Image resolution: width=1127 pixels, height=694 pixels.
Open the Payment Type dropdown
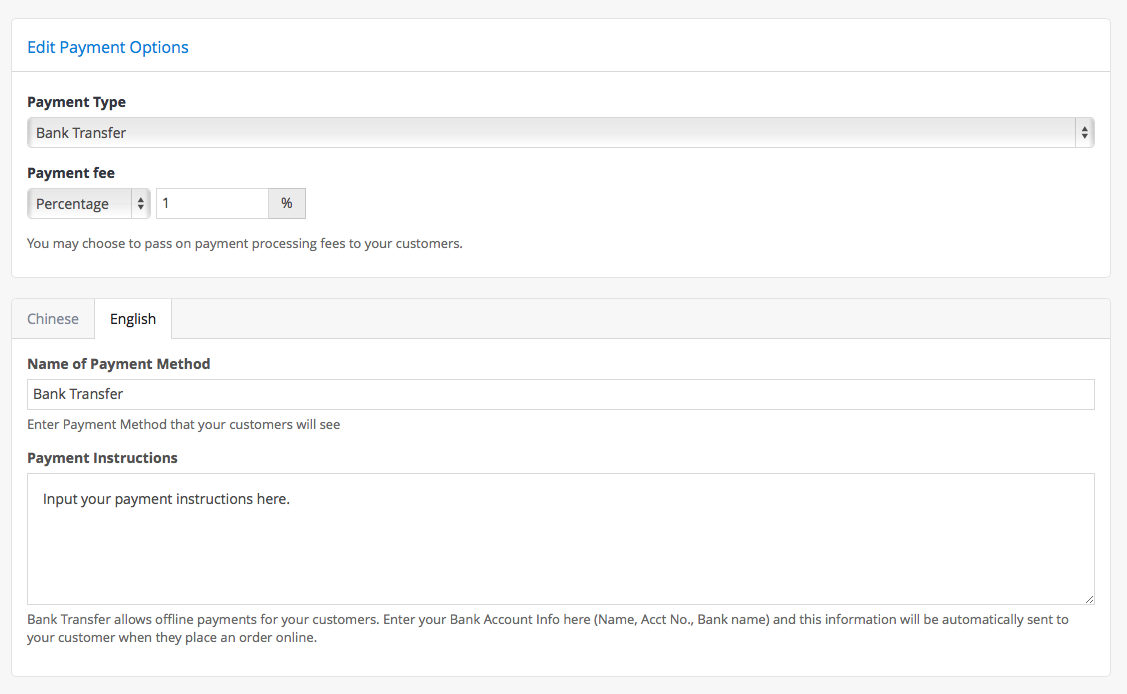[561, 133]
